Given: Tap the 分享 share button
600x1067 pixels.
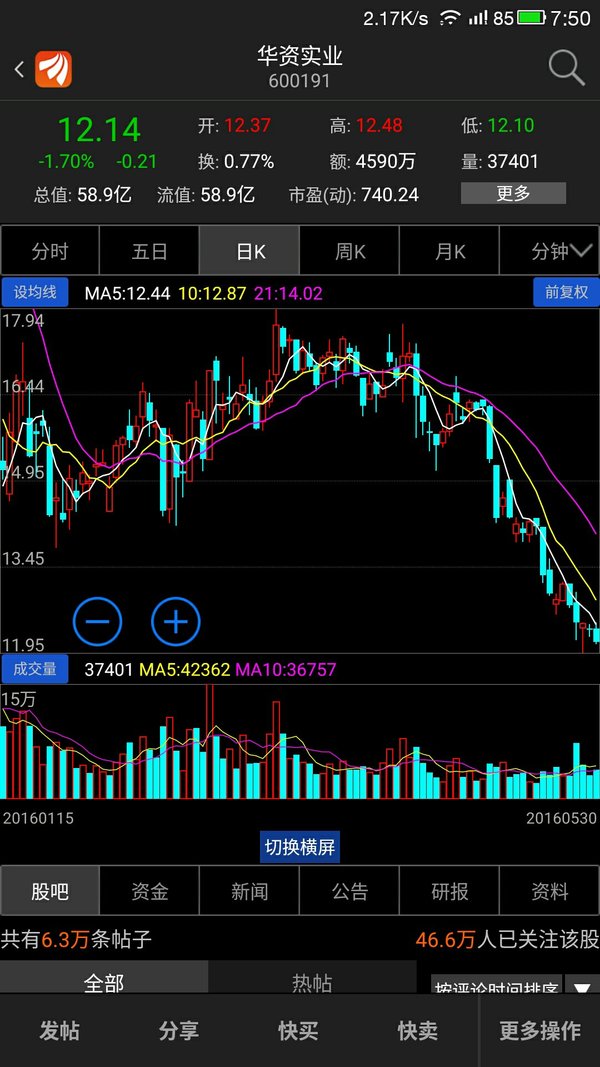Looking at the screenshot, I should click(x=179, y=1030).
